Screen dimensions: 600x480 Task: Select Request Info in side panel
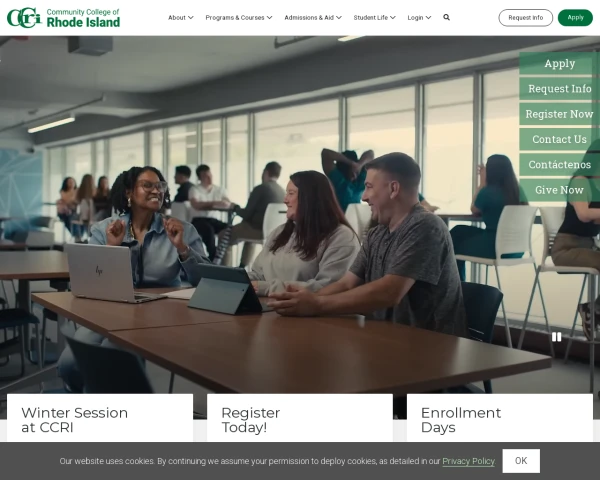559,88
